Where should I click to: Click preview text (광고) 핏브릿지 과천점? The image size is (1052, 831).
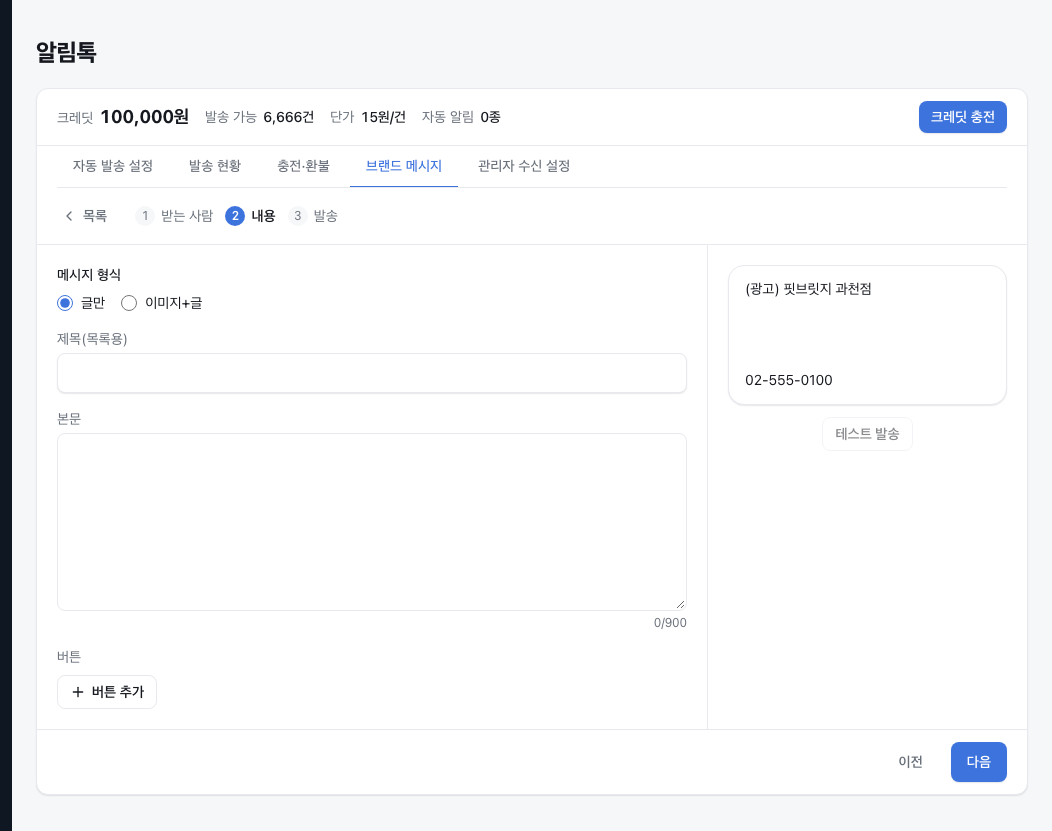808,289
